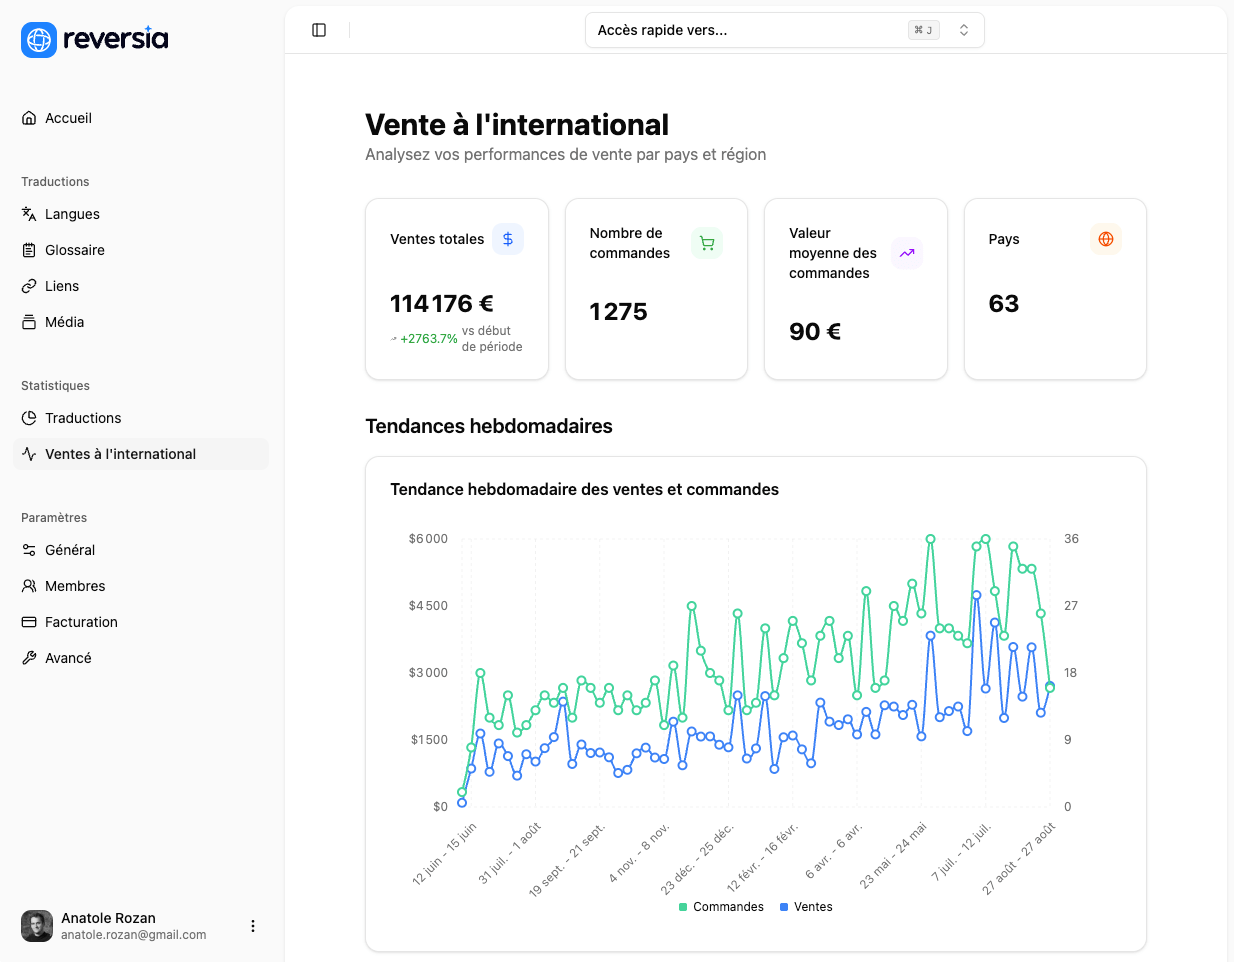Image resolution: width=1234 pixels, height=962 pixels.
Task: Toggle the sidebar visibility with the panel icon
Action: (x=318, y=29)
